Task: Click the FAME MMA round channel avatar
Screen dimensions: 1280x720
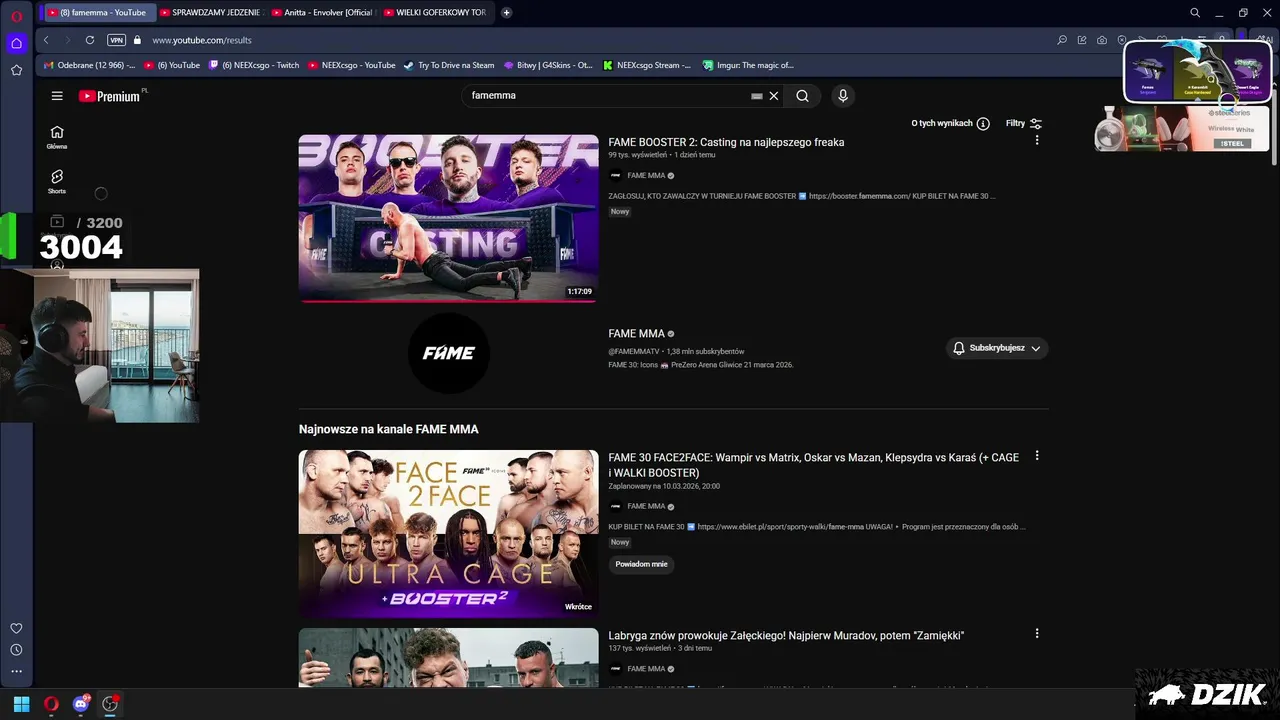Action: coord(448,353)
